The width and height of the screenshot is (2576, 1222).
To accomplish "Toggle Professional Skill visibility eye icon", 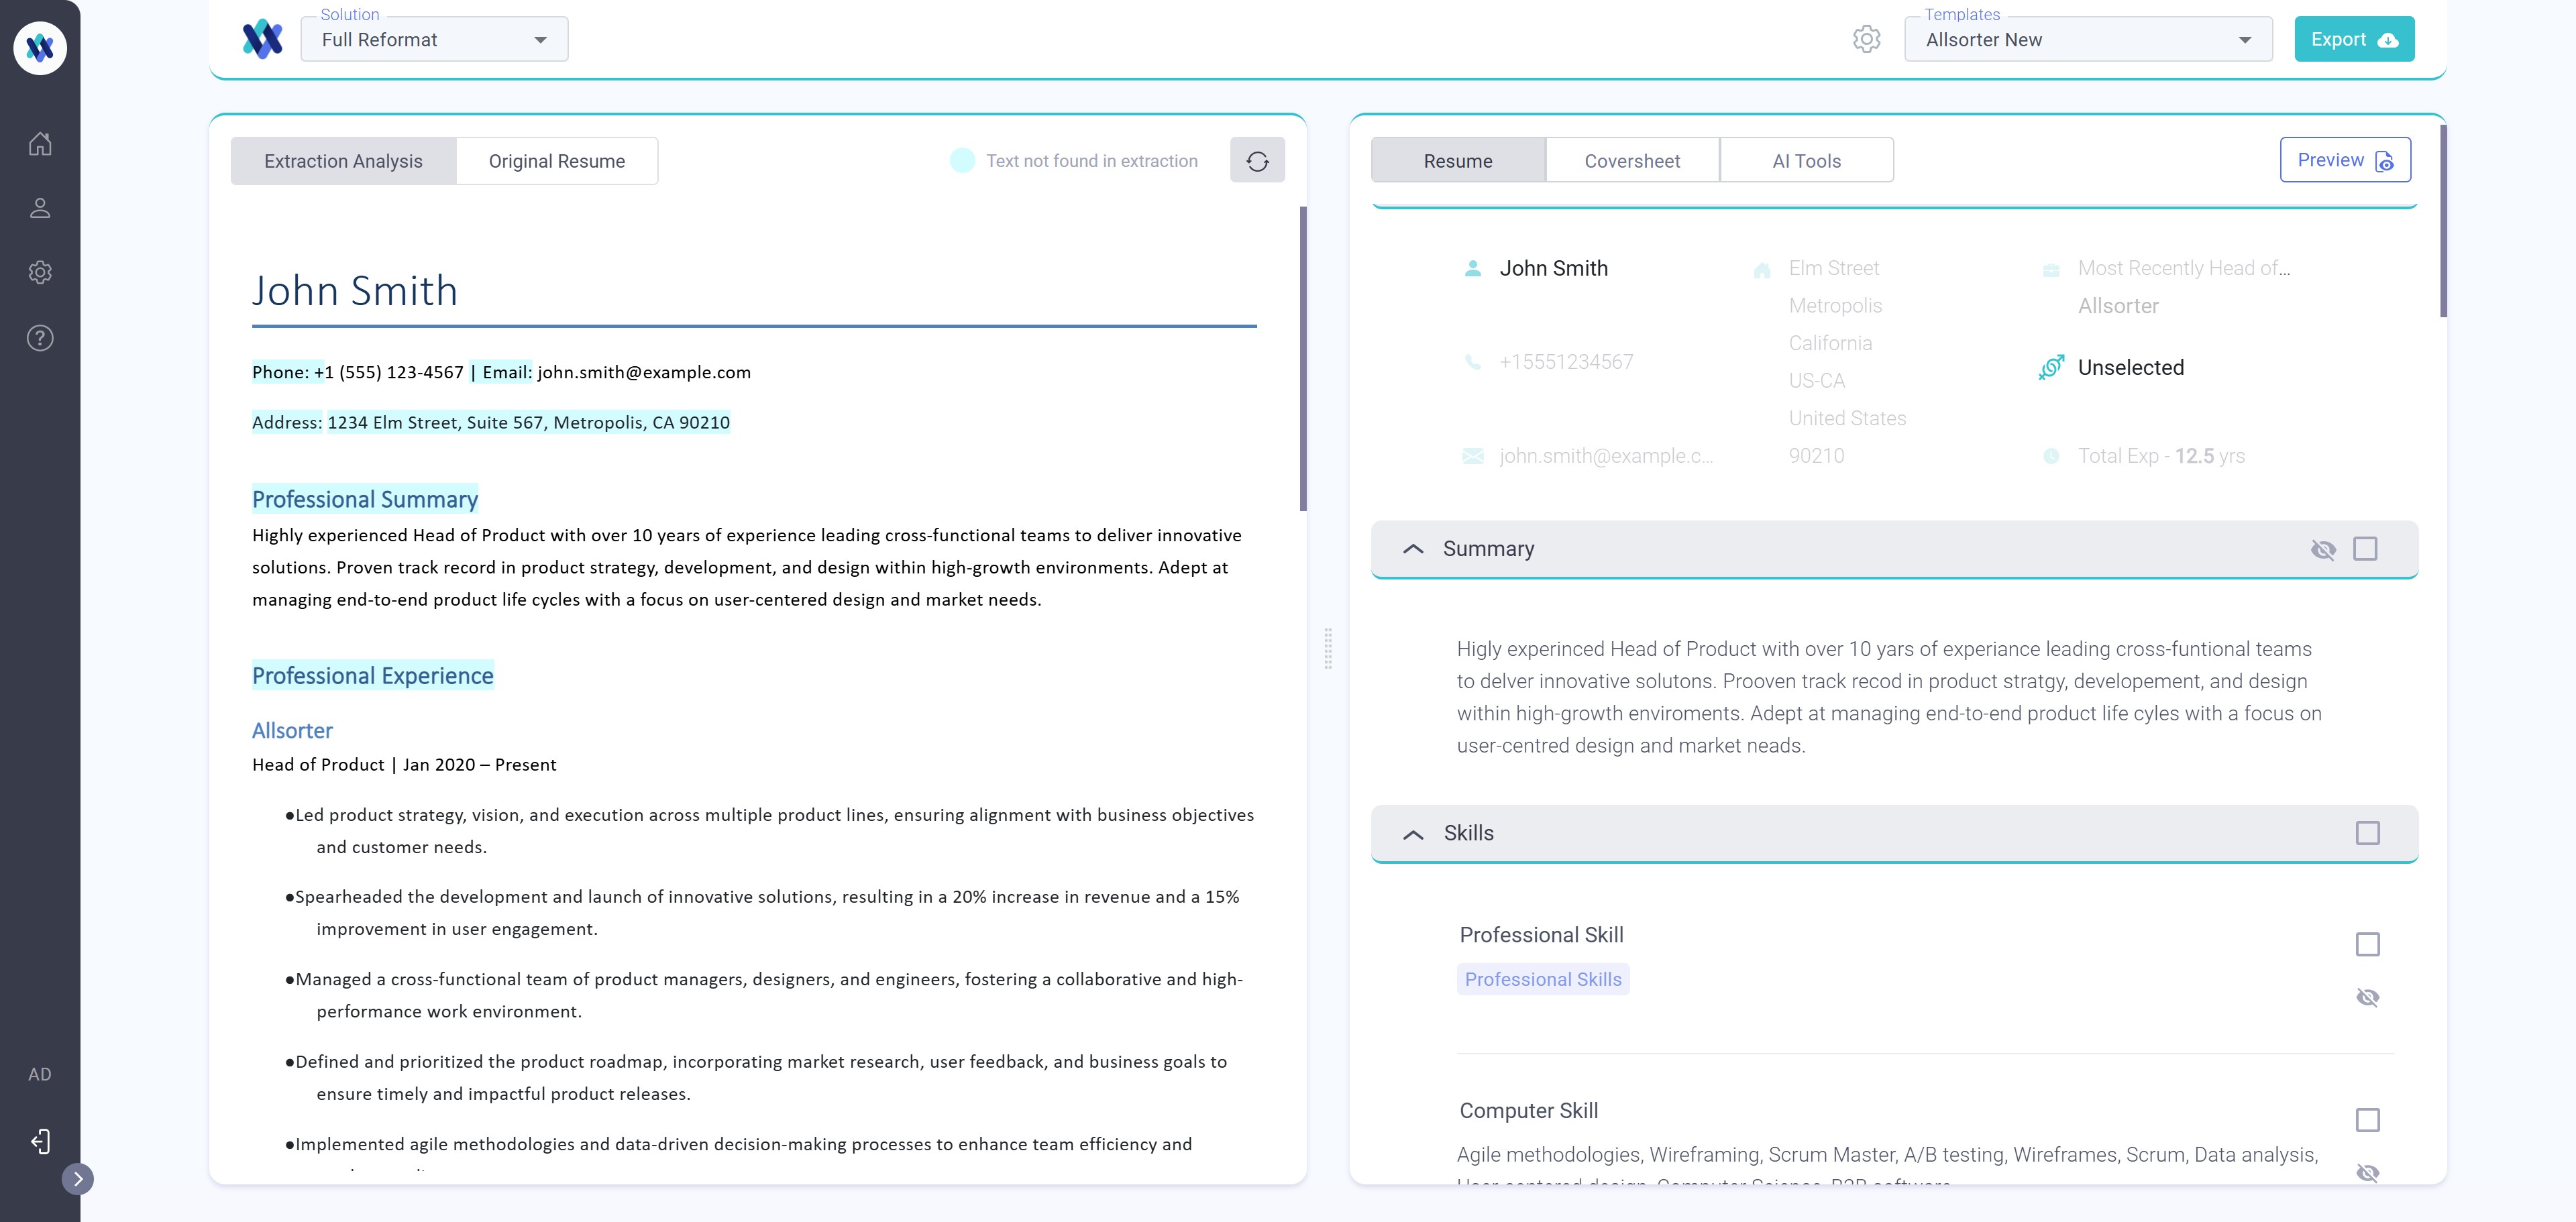I will pos(2367,997).
